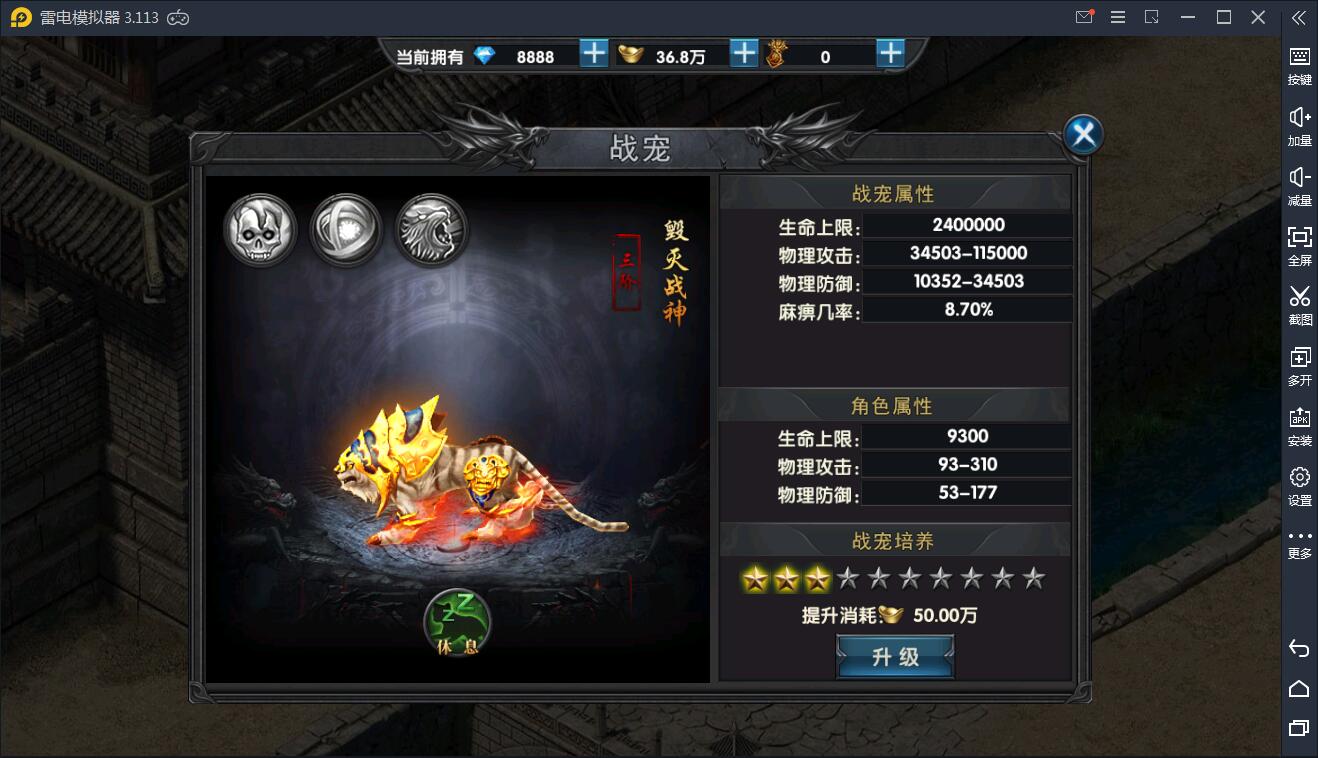Open the 按键 keyboard mapping tool
The height and width of the screenshot is (758, 1318).
pos(1299,65)
